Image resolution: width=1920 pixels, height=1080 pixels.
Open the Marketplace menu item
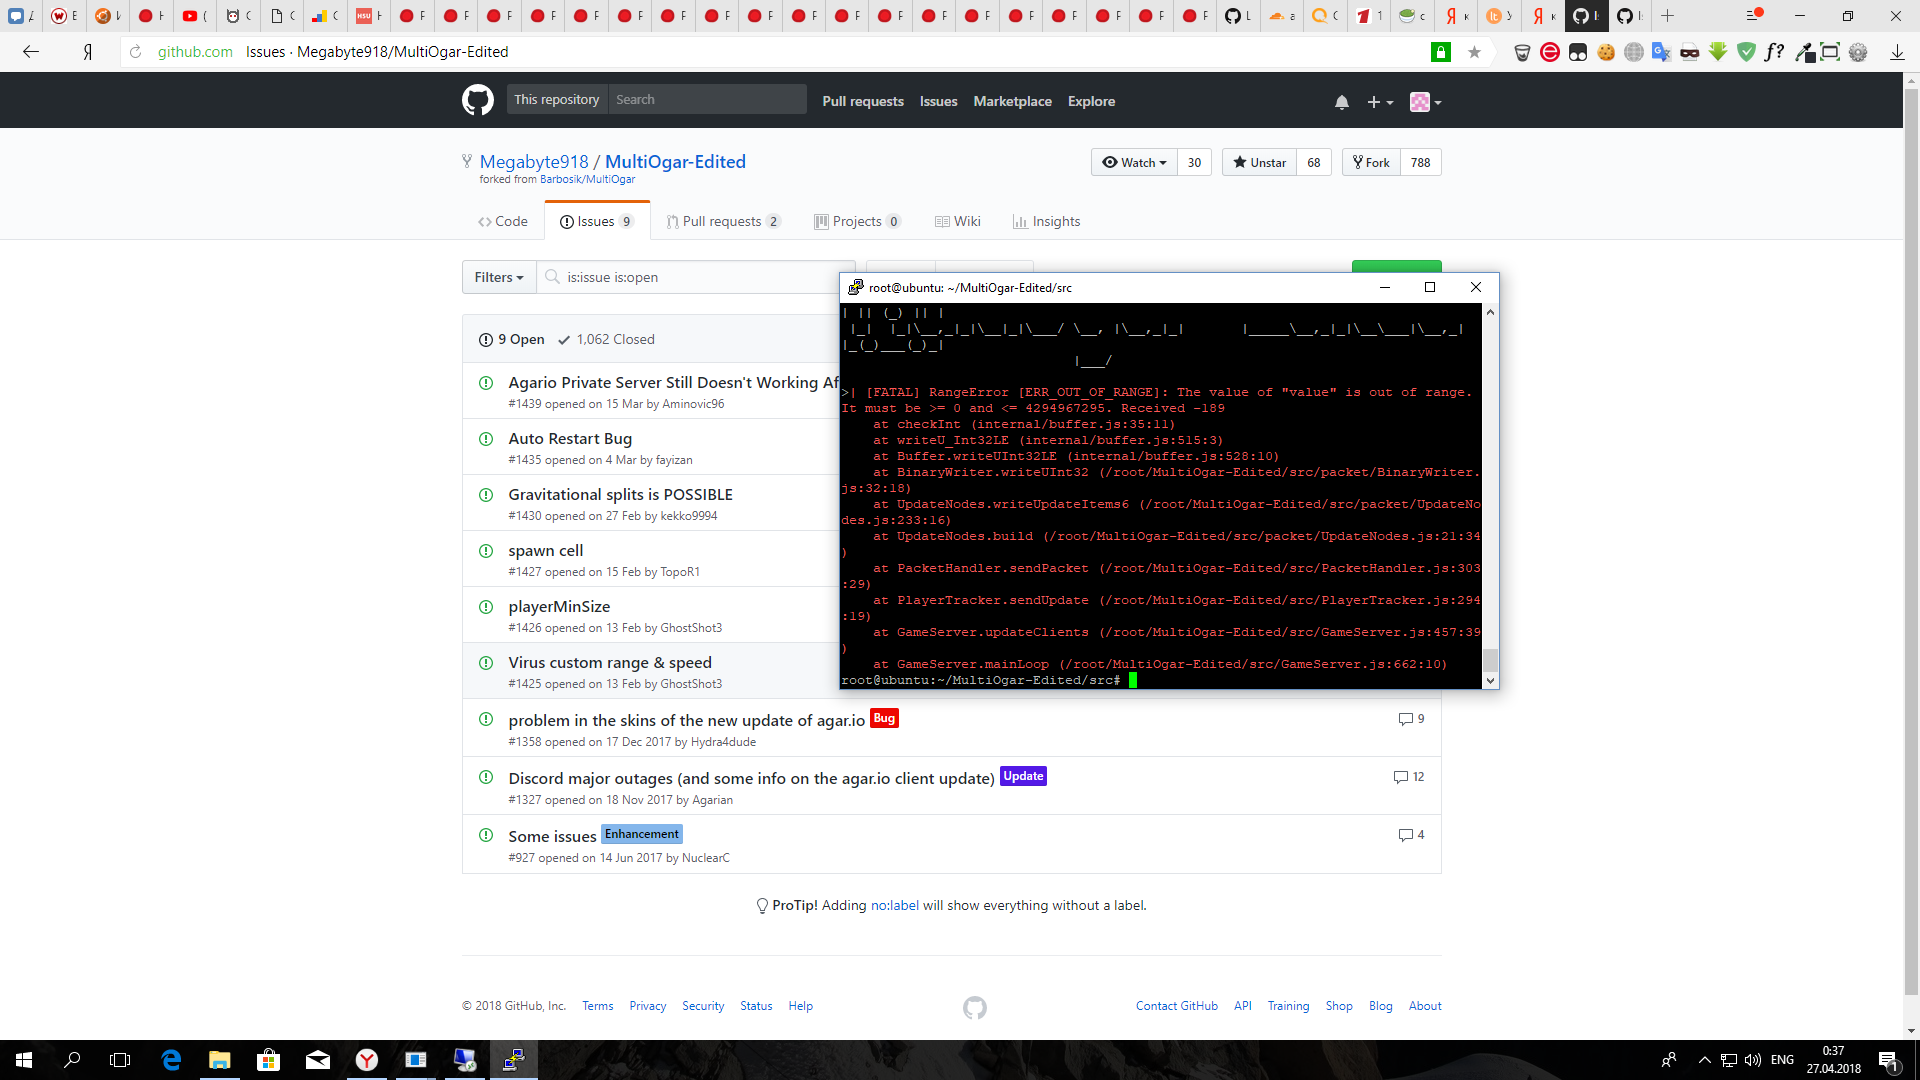coord(1012,101)
